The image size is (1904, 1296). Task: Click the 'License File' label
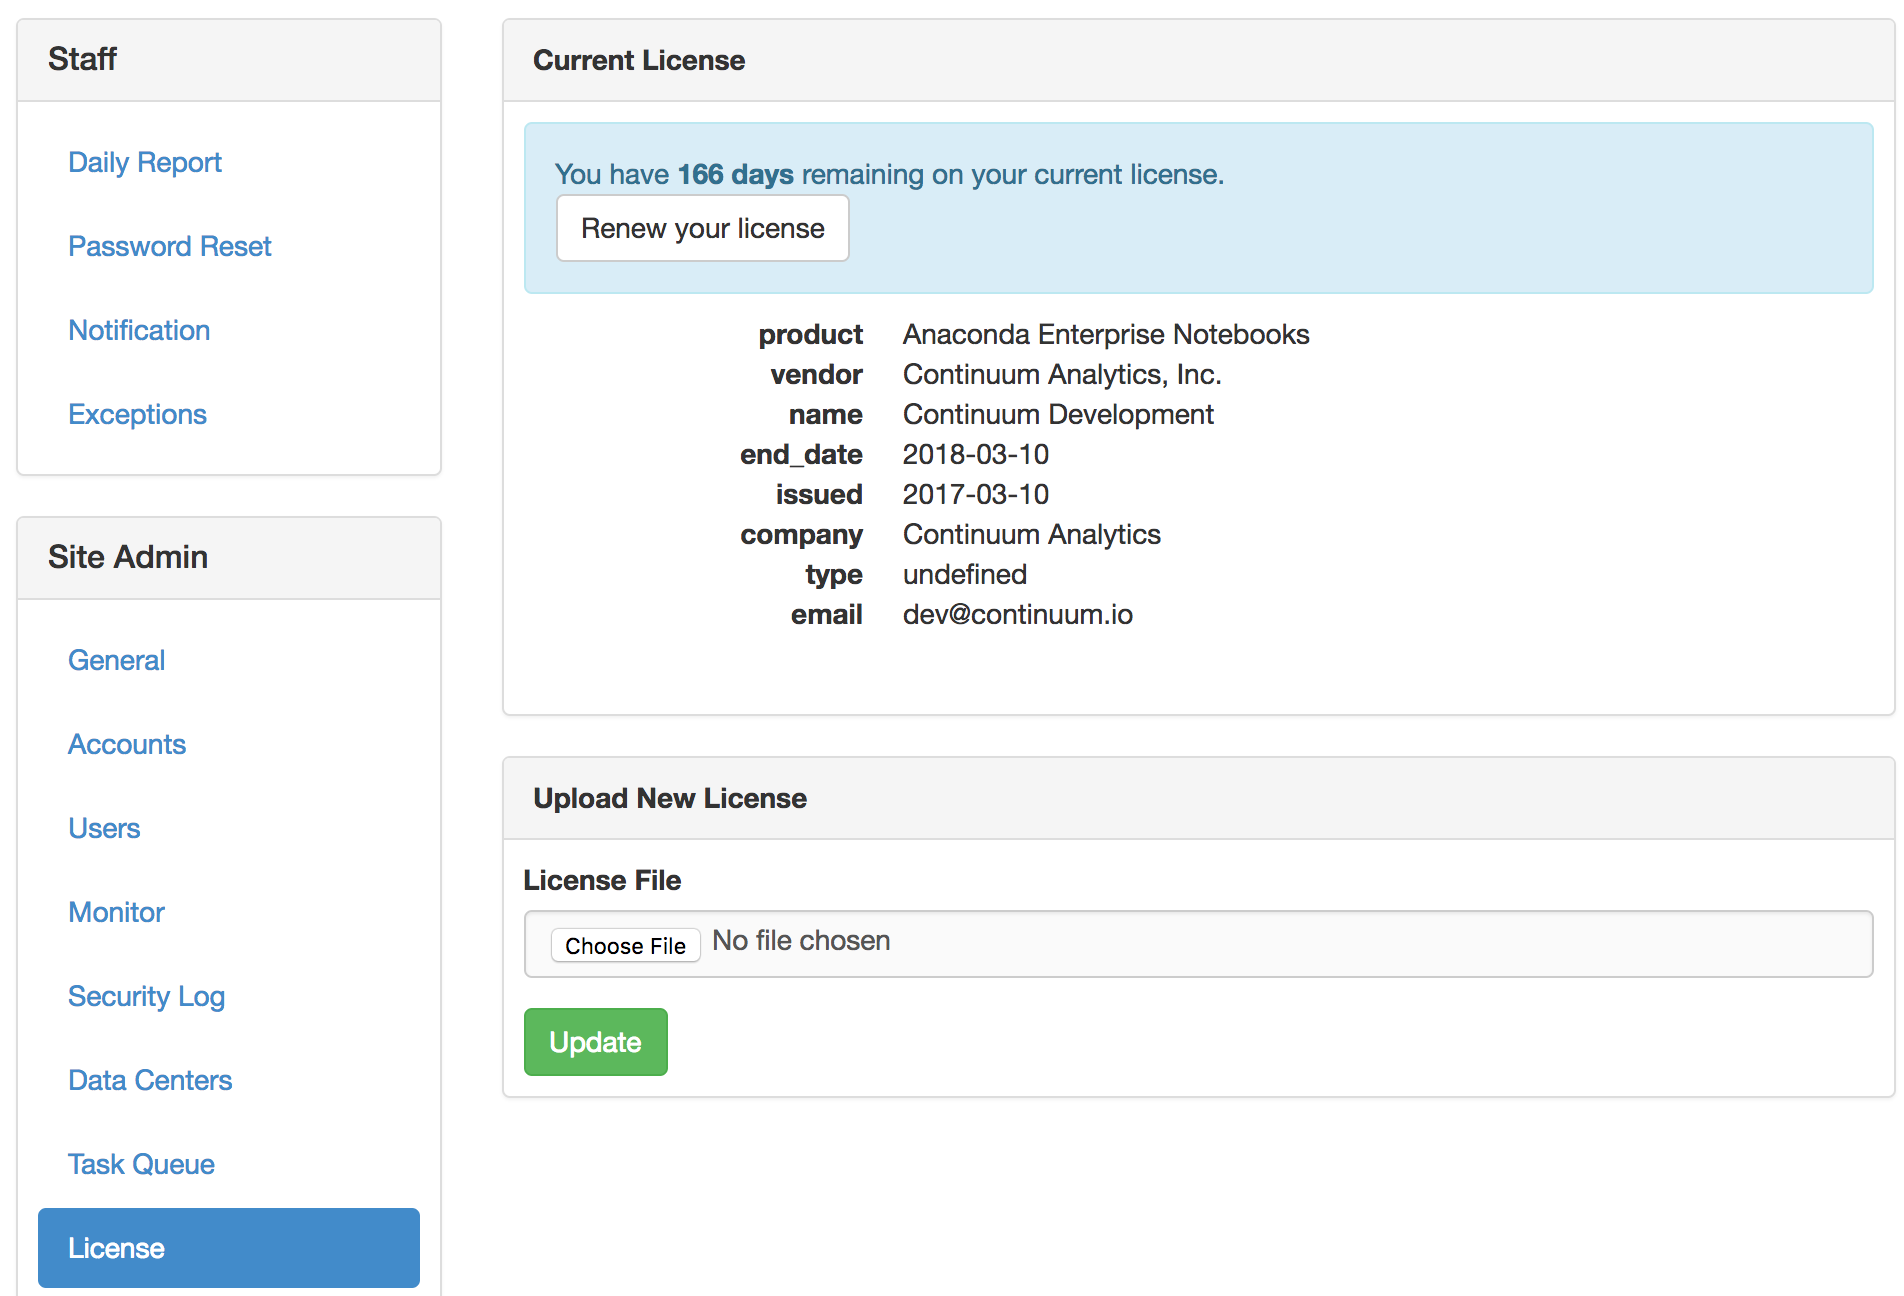[x=602, y=880]
